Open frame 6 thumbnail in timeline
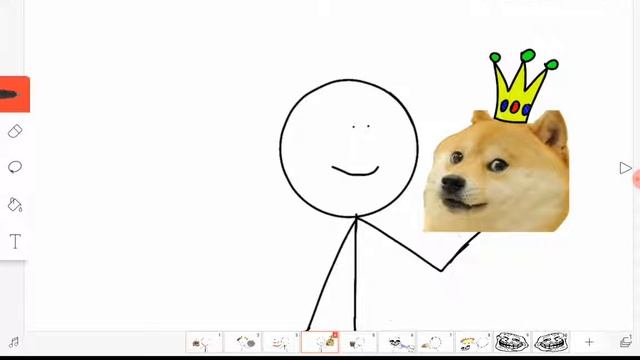The image size is (640, 360). (x=397, y=342)
